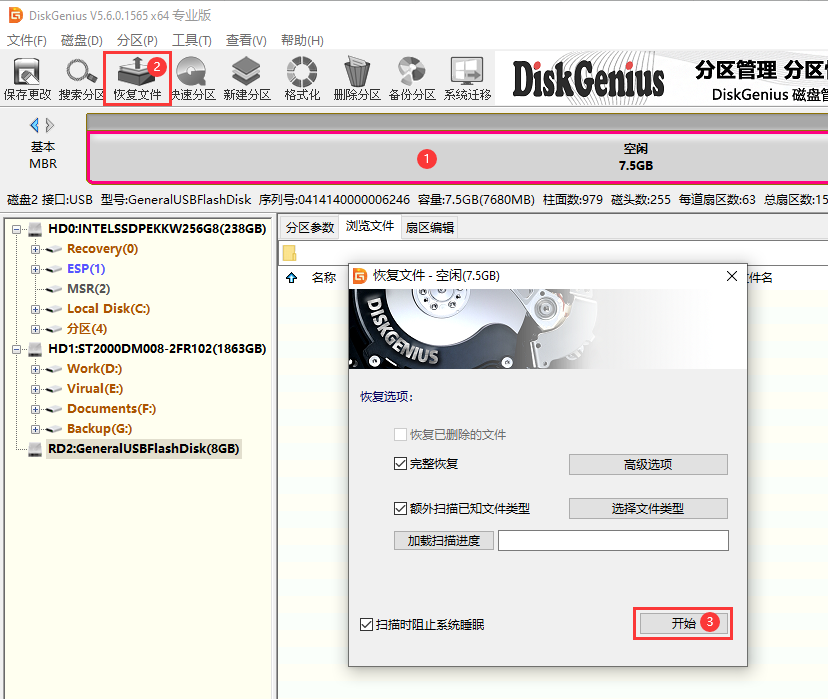This screenshot has height=699, width=828.
Task: Click the HD0 INTELSSD disk icon
Action: click(35, 229)
